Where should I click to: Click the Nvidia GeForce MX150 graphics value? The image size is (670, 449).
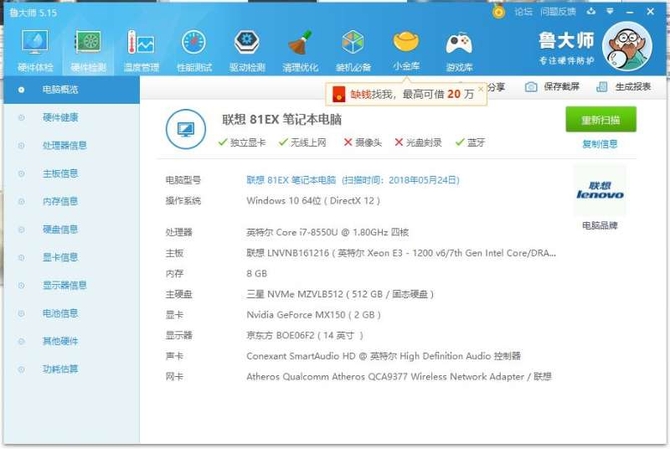(314, 315)
